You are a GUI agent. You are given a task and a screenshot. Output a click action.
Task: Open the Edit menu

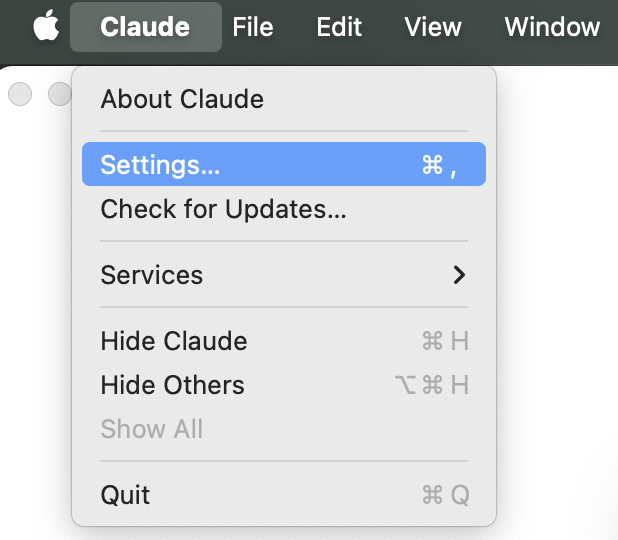point(339,27)
